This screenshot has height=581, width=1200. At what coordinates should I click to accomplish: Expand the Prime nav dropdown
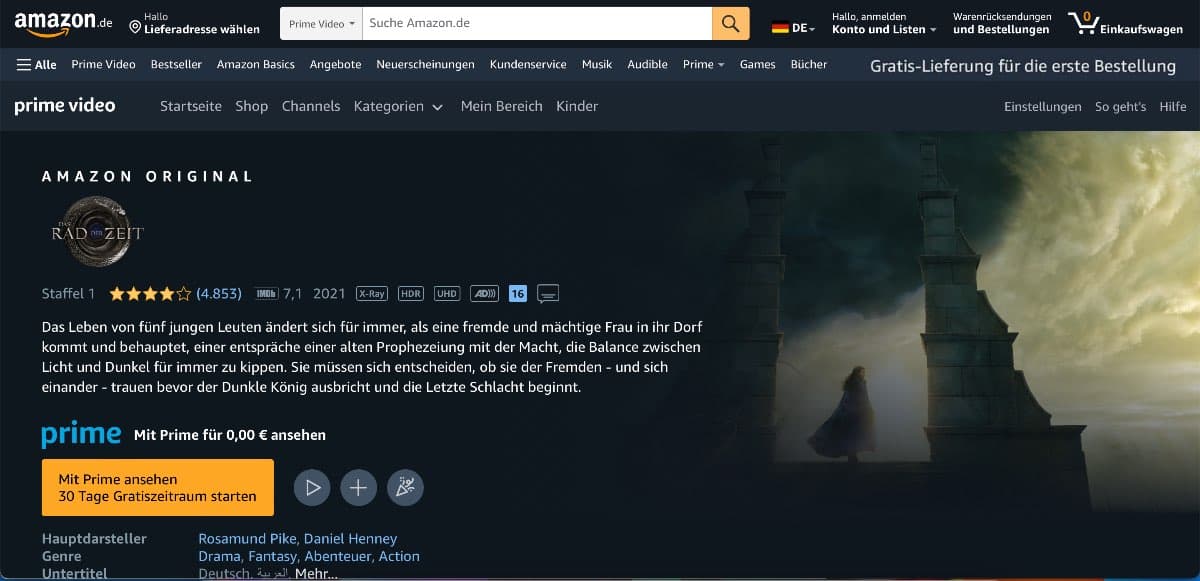(703, 64)
